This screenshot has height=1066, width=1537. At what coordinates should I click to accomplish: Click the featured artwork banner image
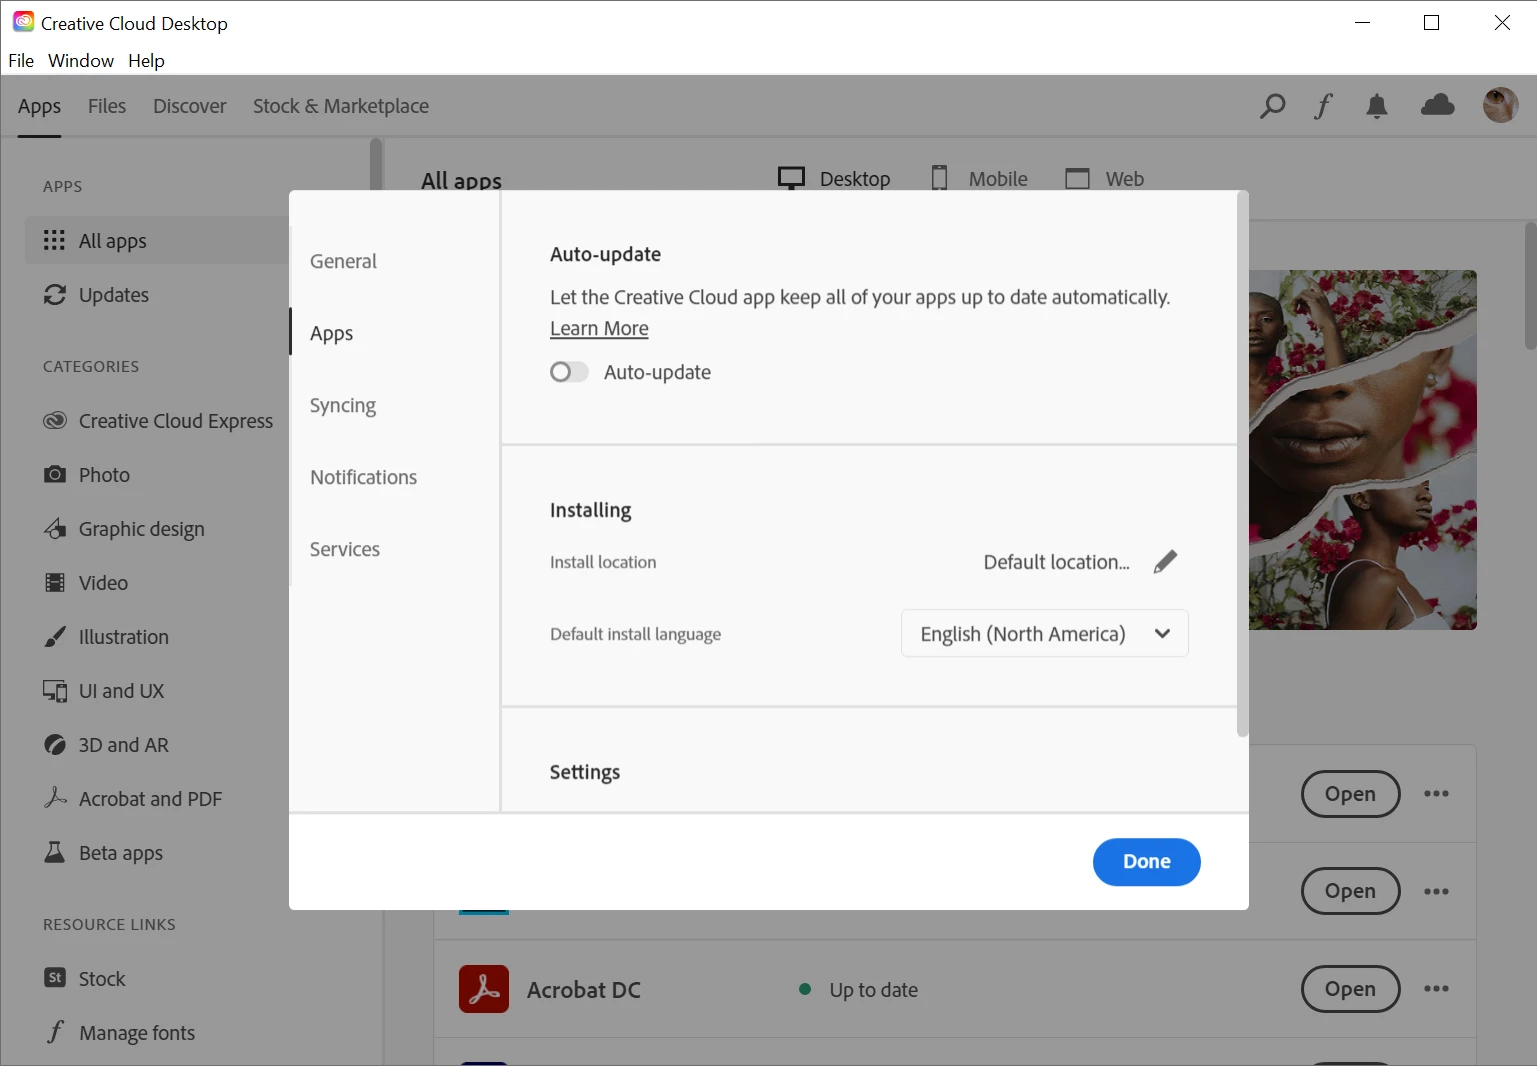(1363, 450)
